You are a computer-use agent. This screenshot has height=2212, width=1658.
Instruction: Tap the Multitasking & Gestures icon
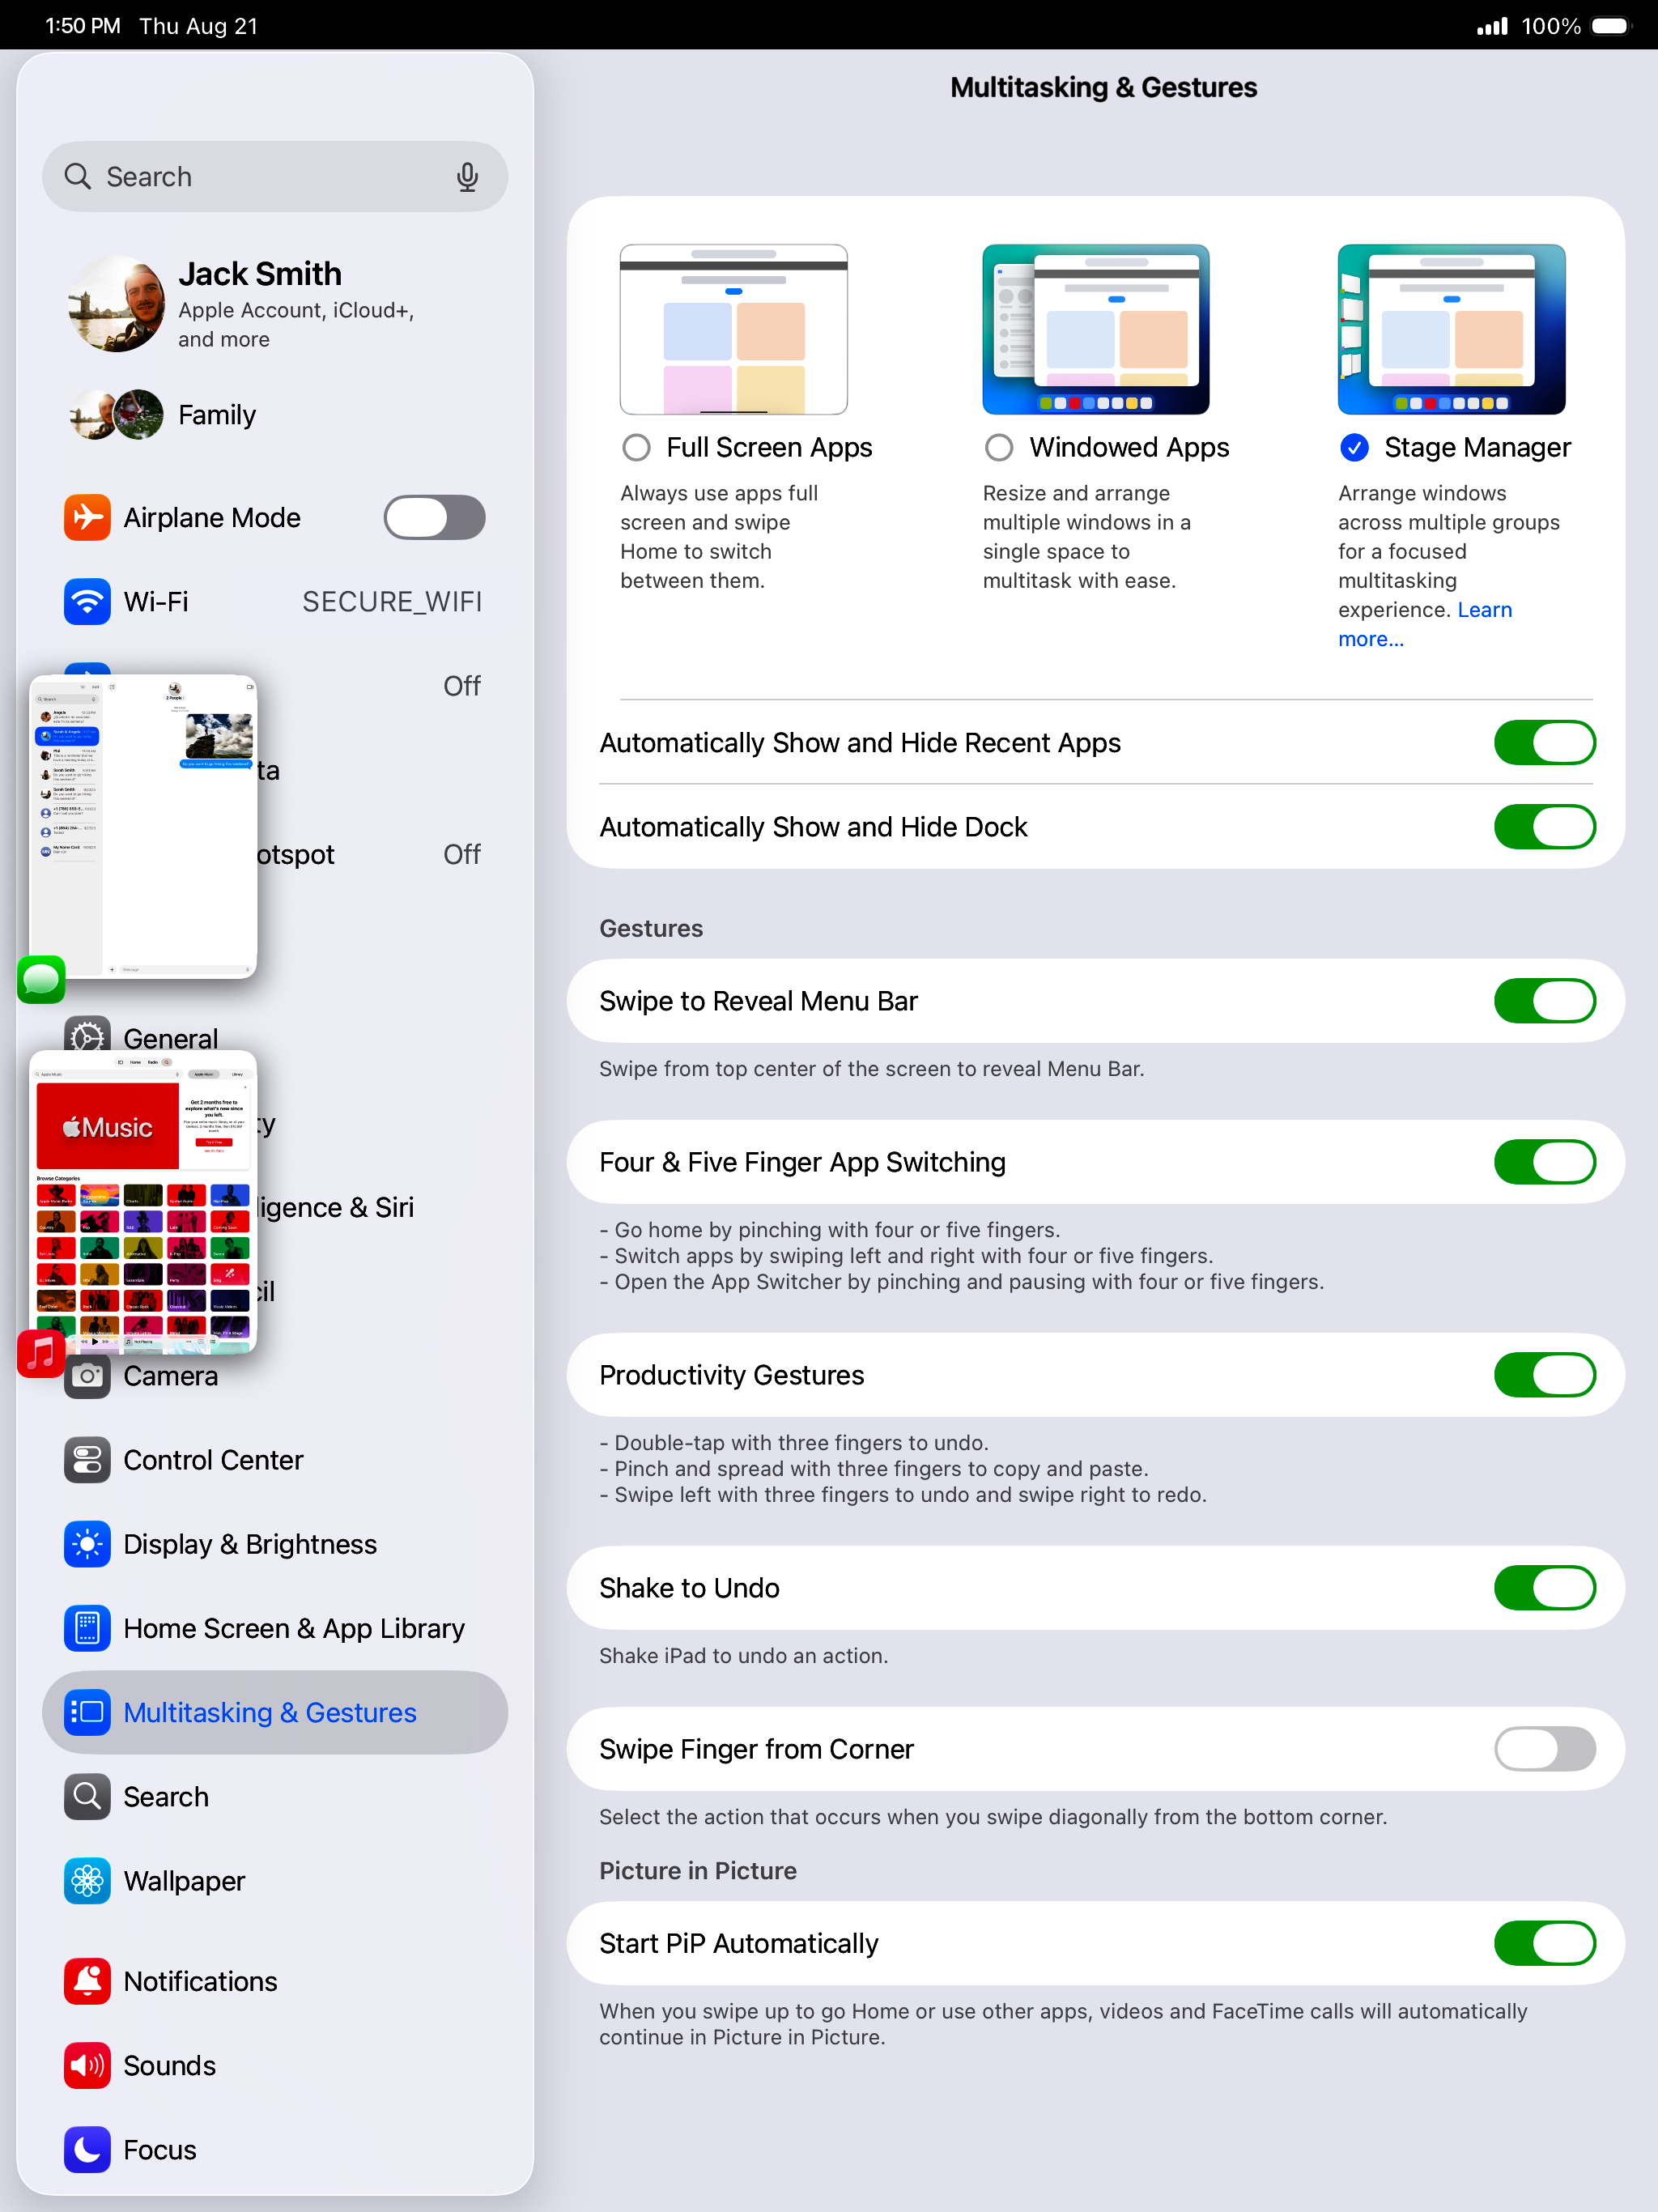pos(87,1713)
